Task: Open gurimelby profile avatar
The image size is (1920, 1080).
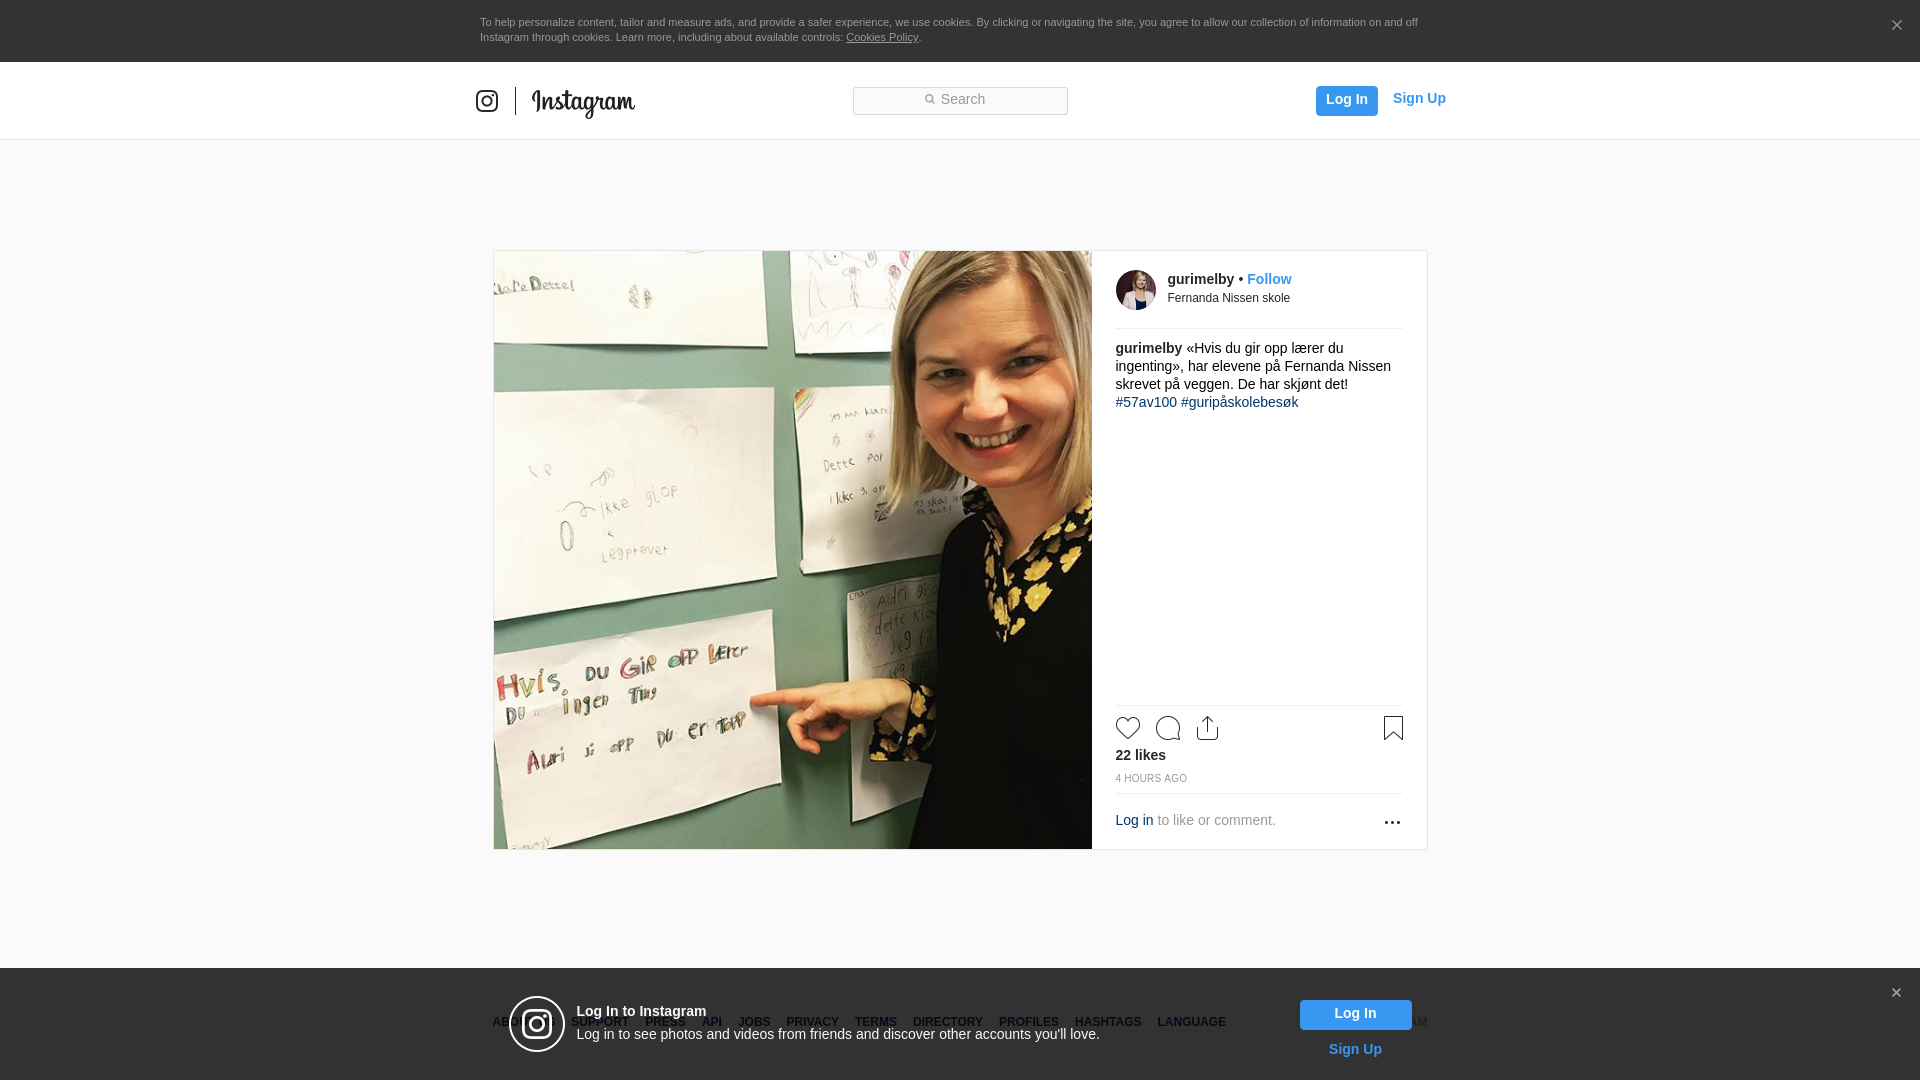Action: point(1136,290)
